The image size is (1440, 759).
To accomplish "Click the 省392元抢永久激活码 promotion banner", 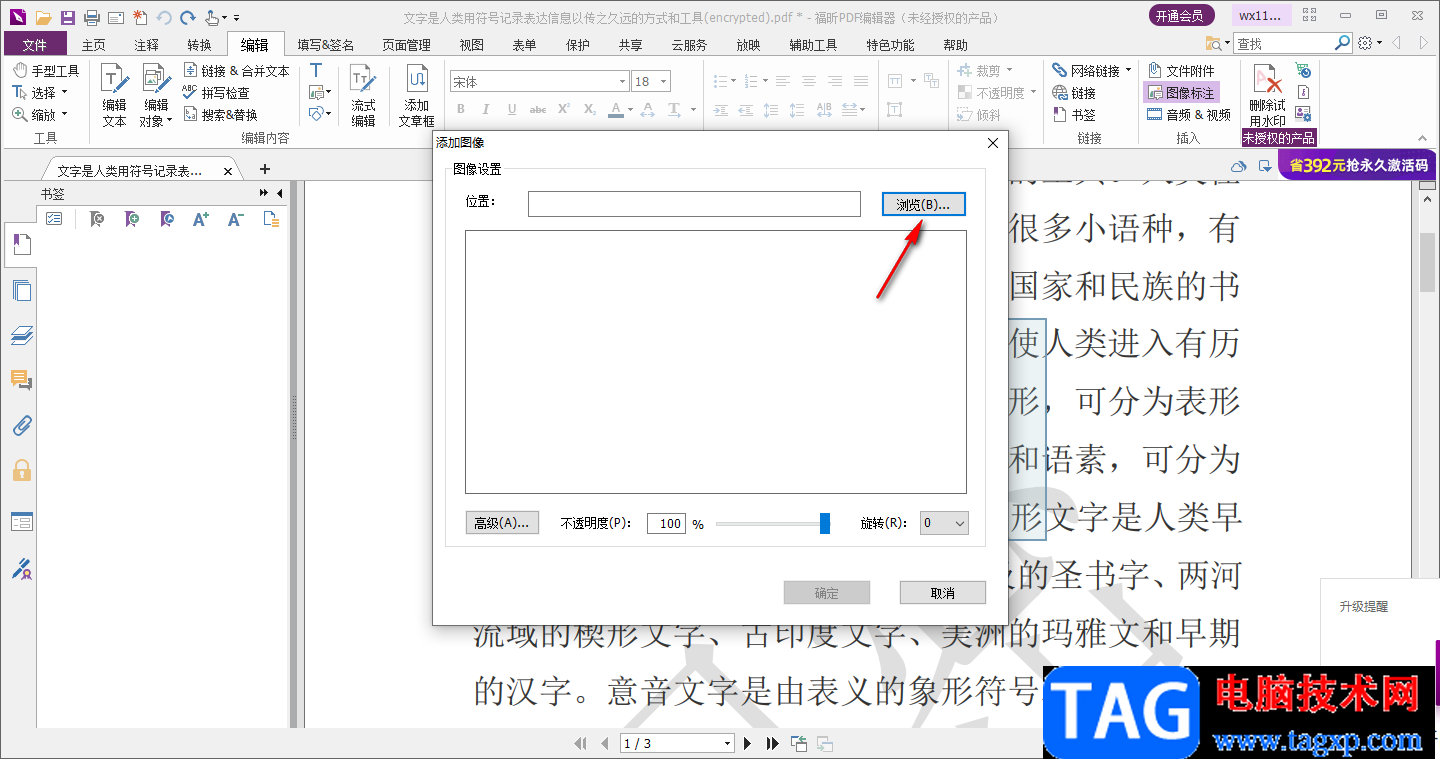I will pos(1358,165).
